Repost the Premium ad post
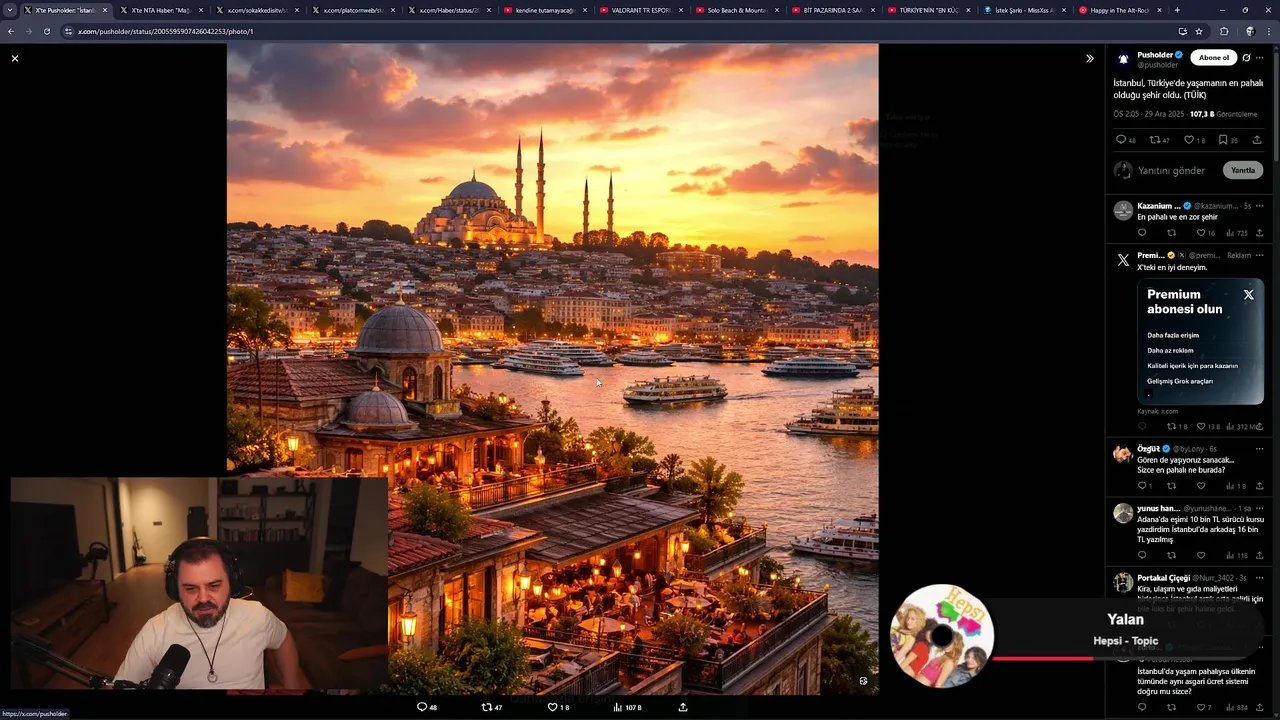1280x720 pixels. [1176, 426]
